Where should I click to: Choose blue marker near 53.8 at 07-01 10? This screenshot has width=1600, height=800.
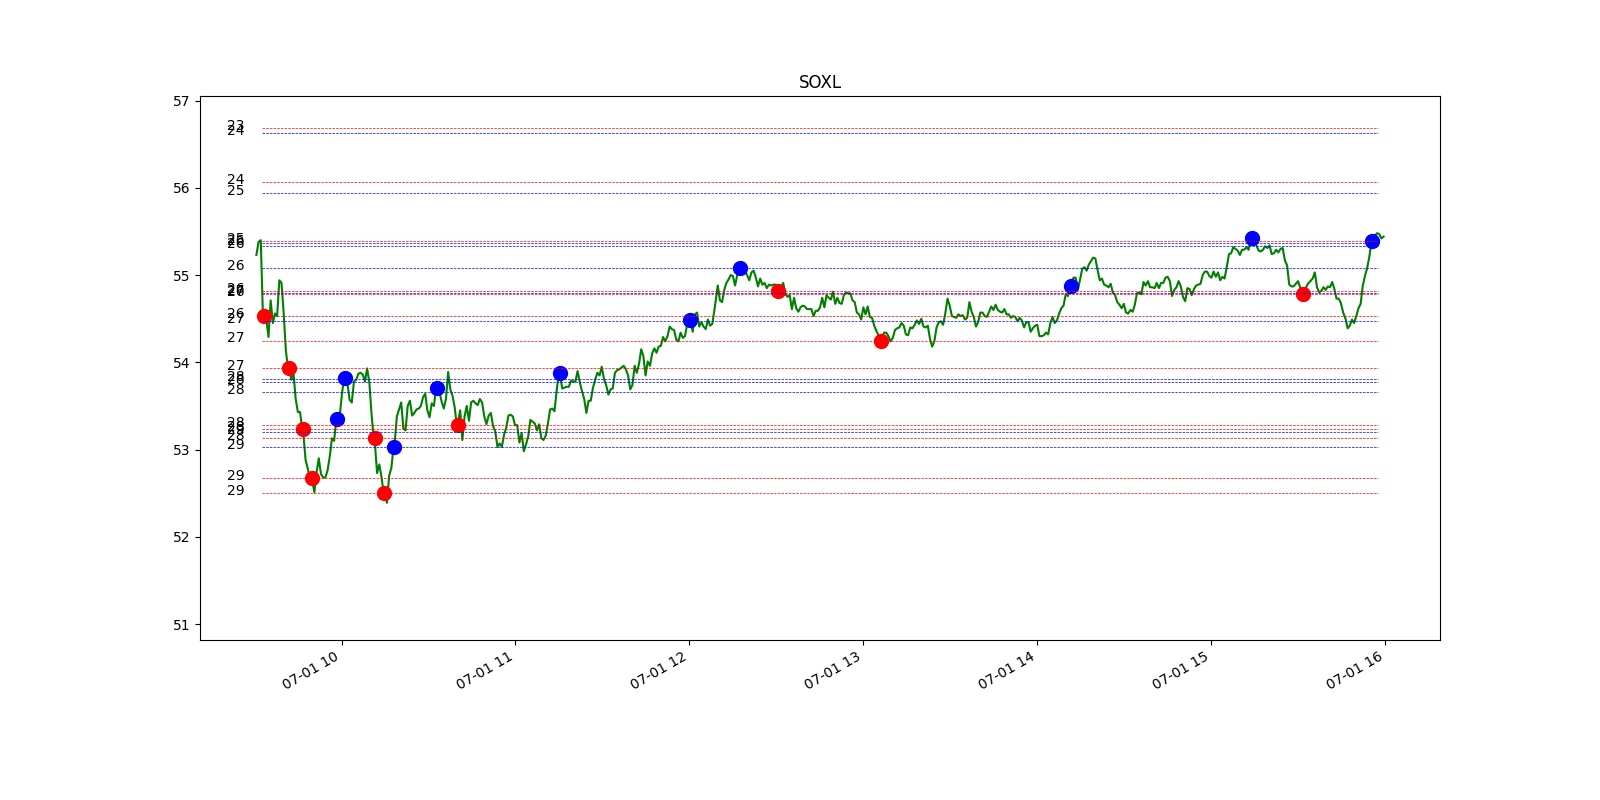[345, 378]
